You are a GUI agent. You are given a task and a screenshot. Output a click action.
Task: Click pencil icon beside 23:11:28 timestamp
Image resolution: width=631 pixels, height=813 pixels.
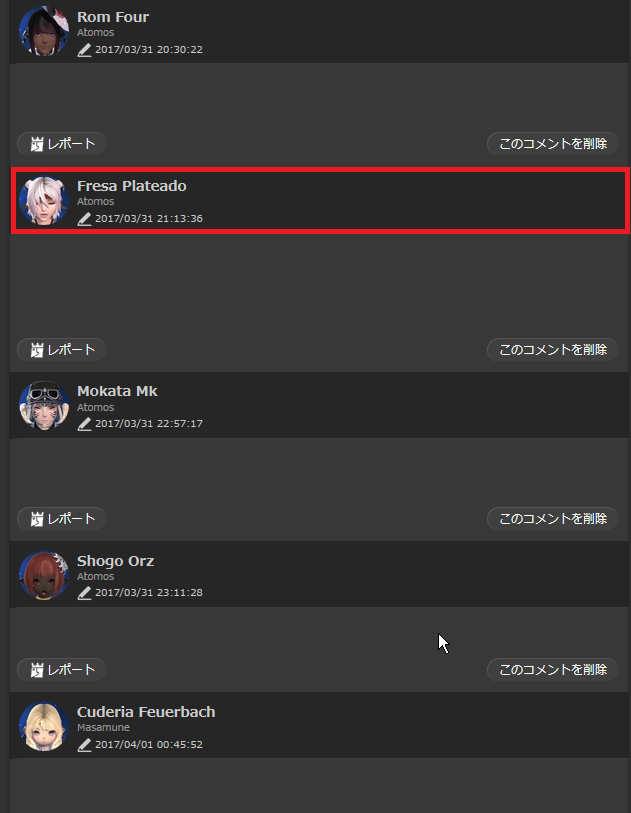coord(84,593)
